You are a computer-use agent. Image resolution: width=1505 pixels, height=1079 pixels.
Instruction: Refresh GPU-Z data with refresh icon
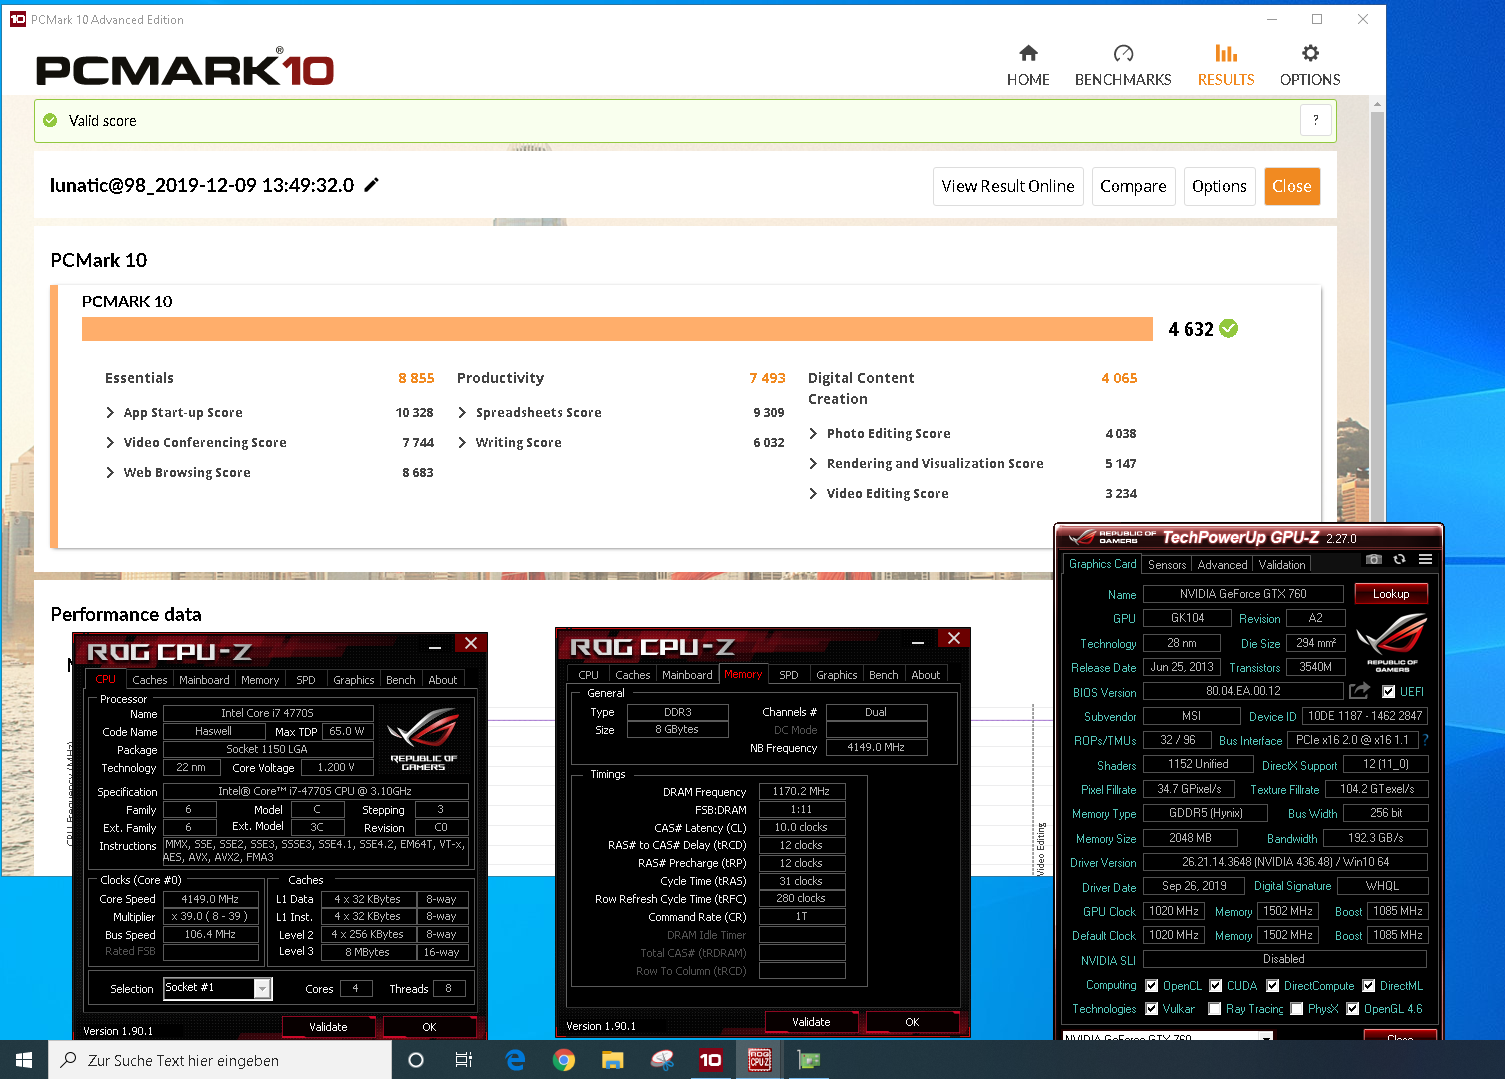pos(1399,559)
